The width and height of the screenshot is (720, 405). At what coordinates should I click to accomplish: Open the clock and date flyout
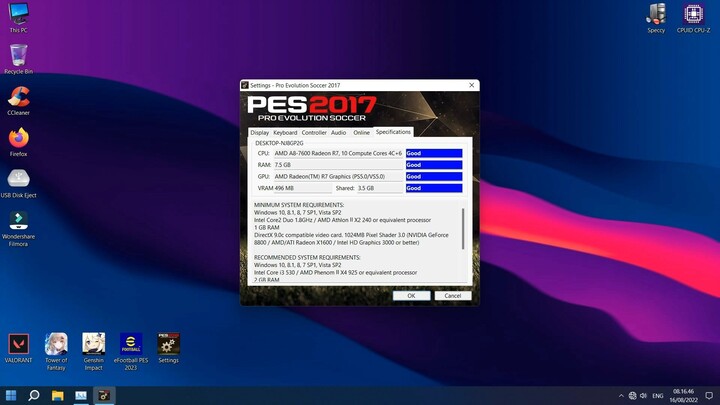683,395
